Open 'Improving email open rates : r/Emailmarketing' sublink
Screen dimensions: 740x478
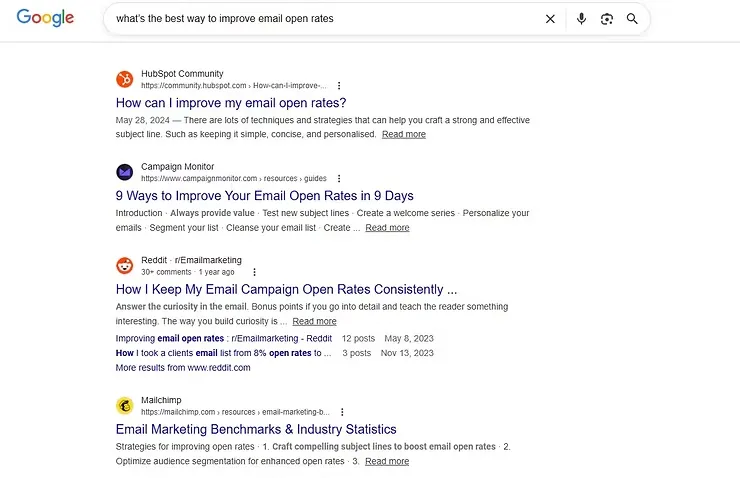(x=224, y=338)
